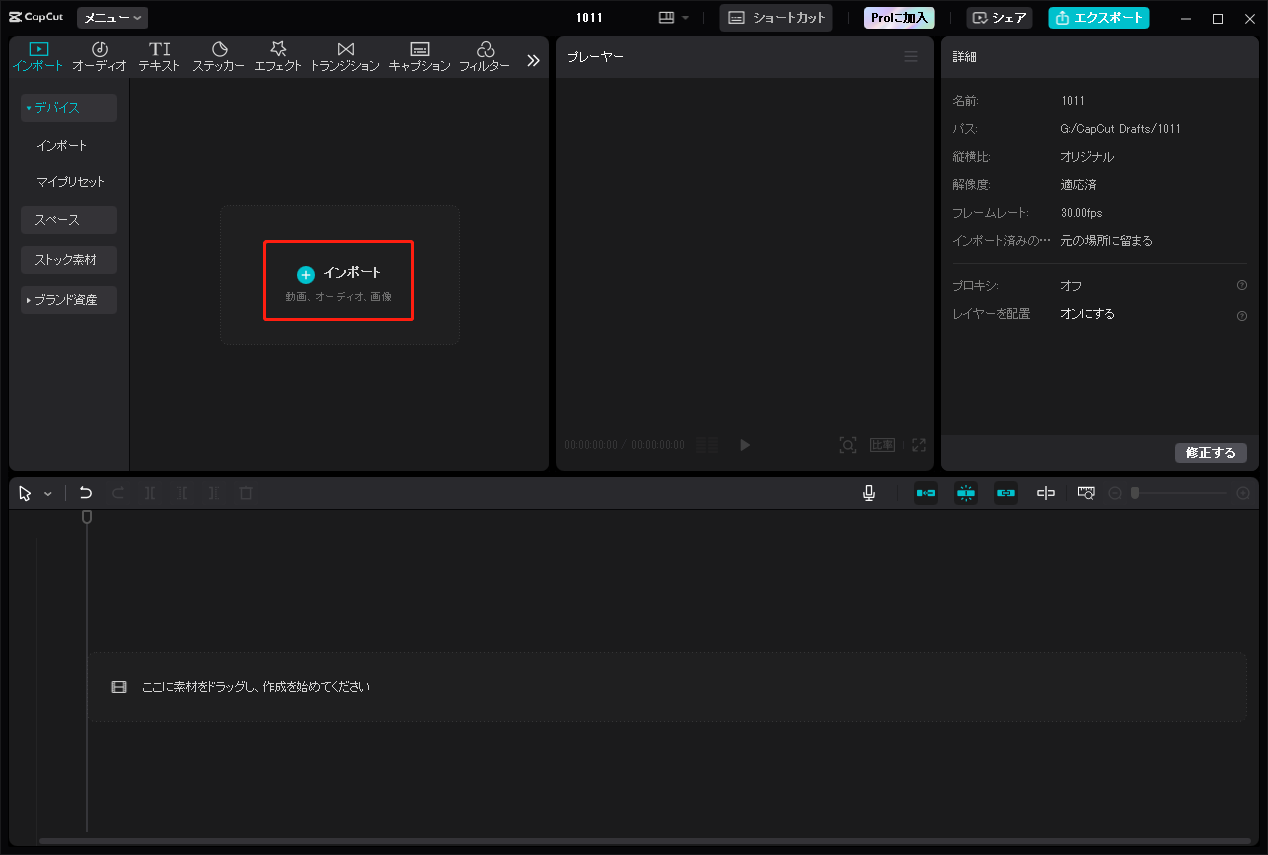Click the エクスポート export button
Screen dimensions: 1268x855
point(1098,18)
